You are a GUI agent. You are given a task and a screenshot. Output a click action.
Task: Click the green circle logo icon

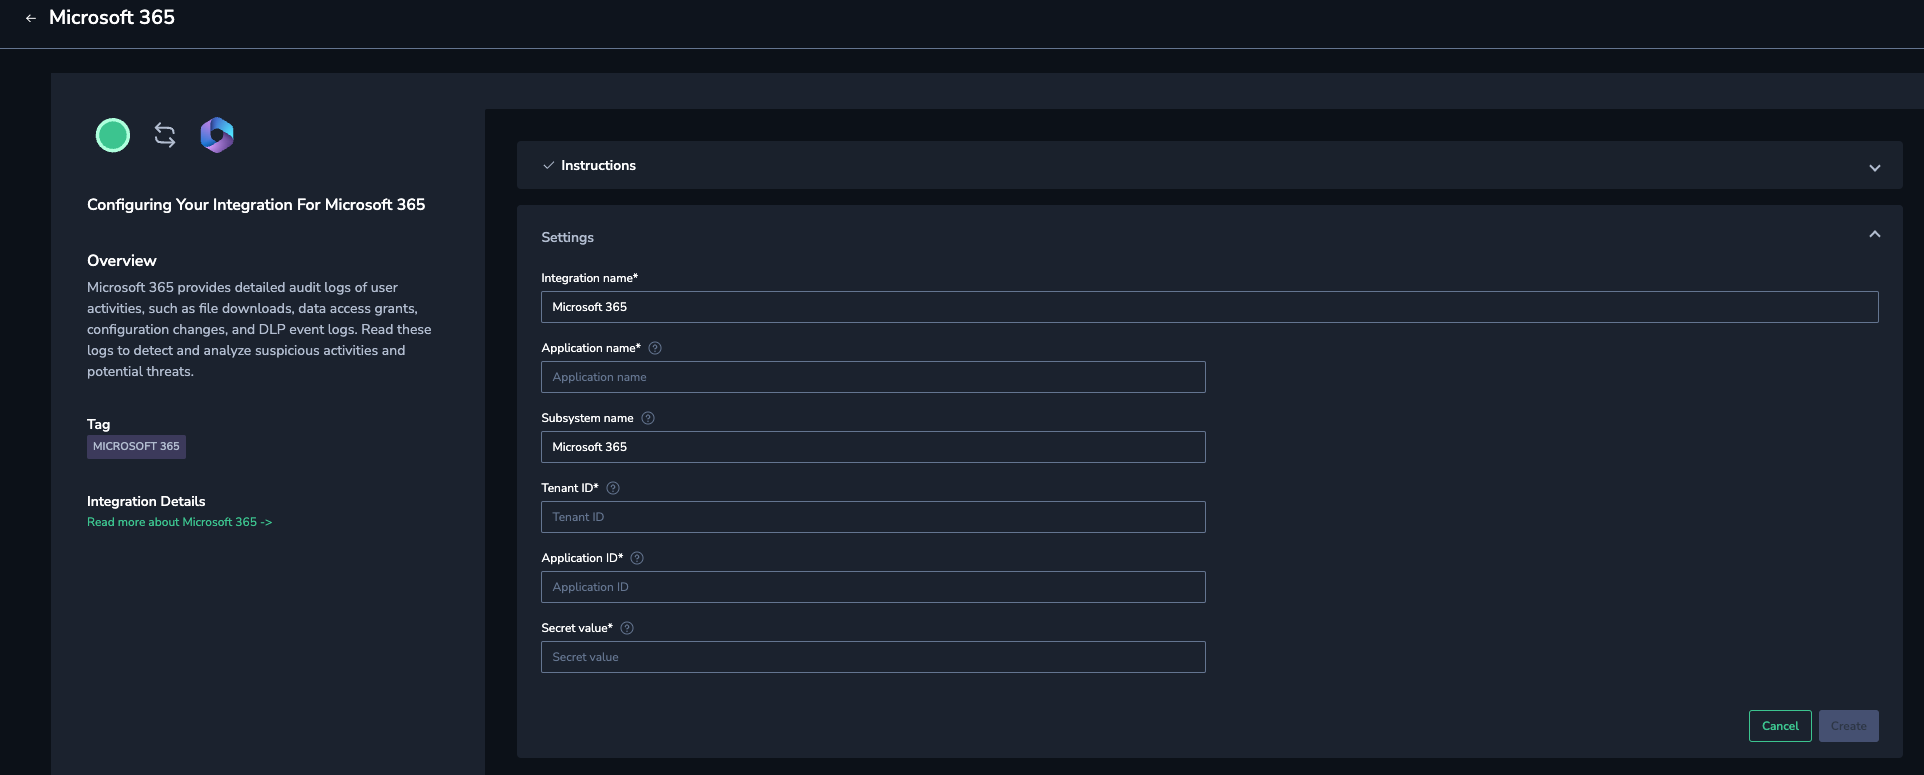[113, 135]
